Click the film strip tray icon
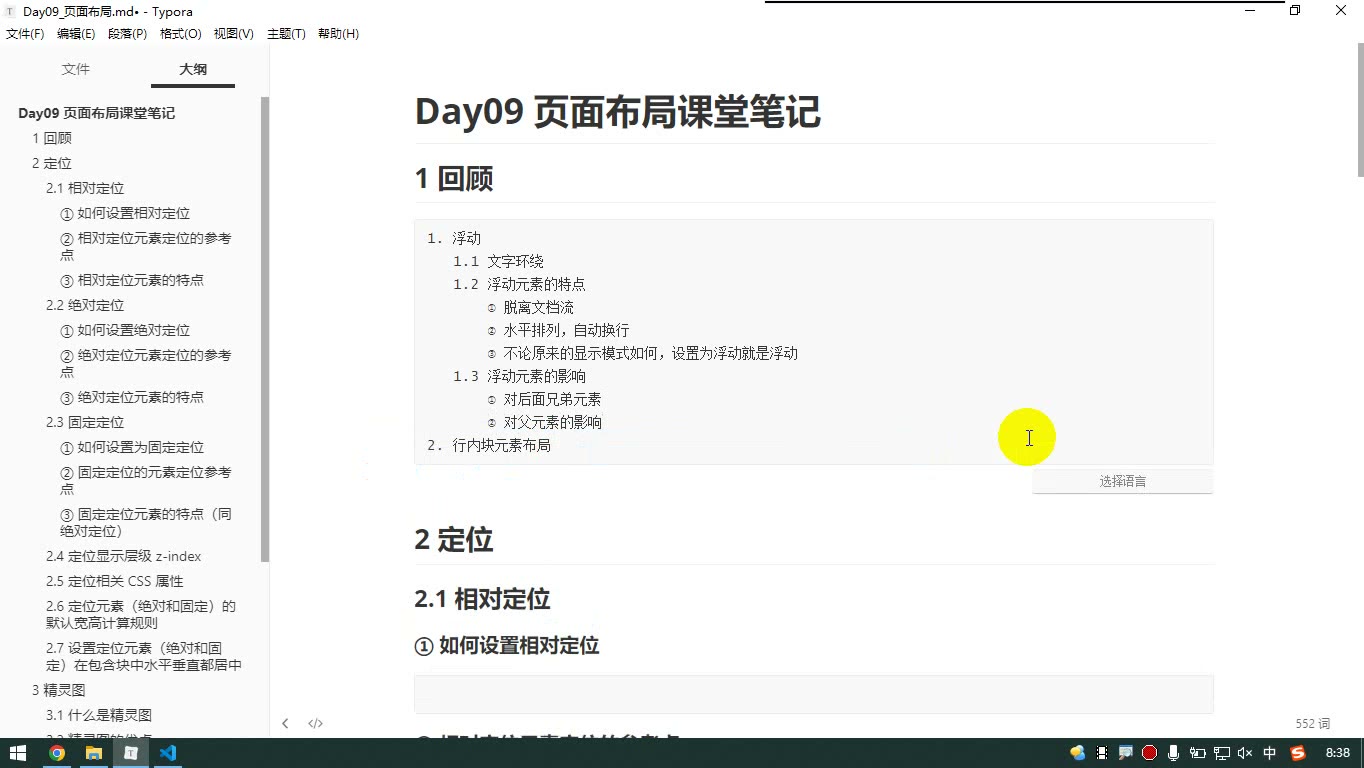Image resolution: width=1364 pixels, height=768 pixels. click(1102, 753)
